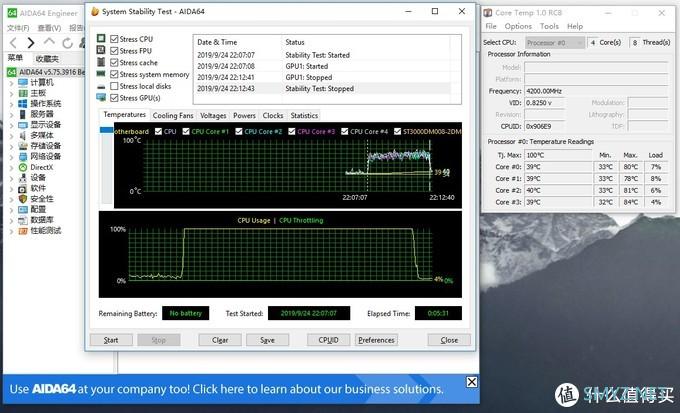Toggle the Stress CPU checkbox
680x413 pixels.
[114, 39]
